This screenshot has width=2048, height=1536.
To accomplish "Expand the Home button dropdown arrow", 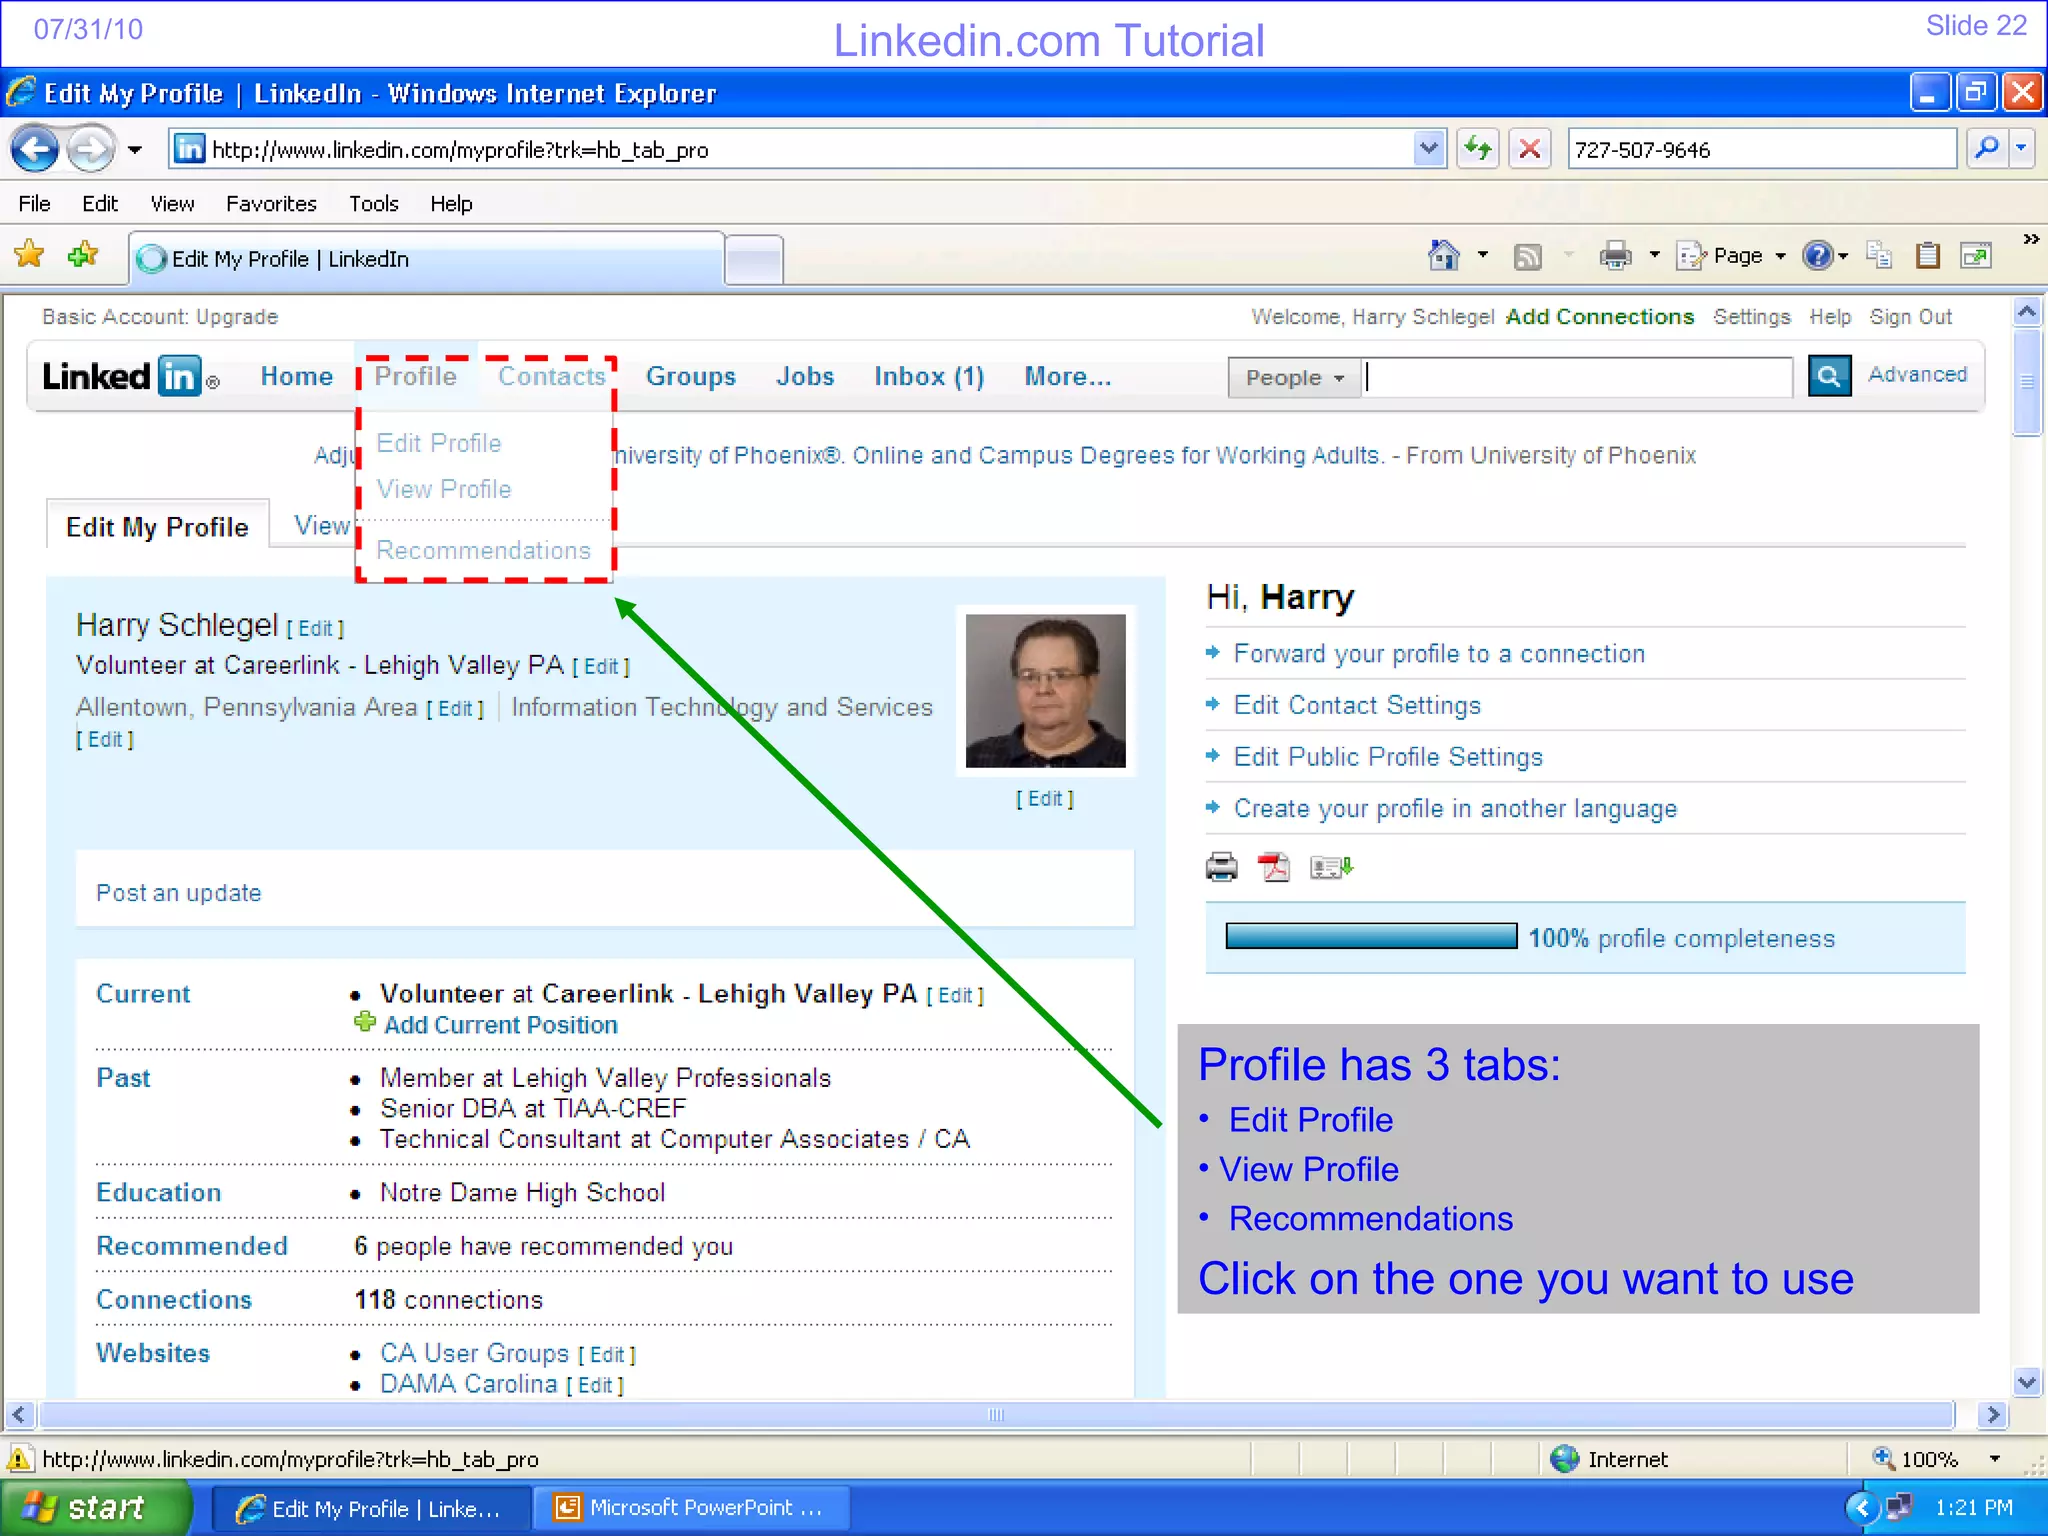I will tap(1483, 256).
